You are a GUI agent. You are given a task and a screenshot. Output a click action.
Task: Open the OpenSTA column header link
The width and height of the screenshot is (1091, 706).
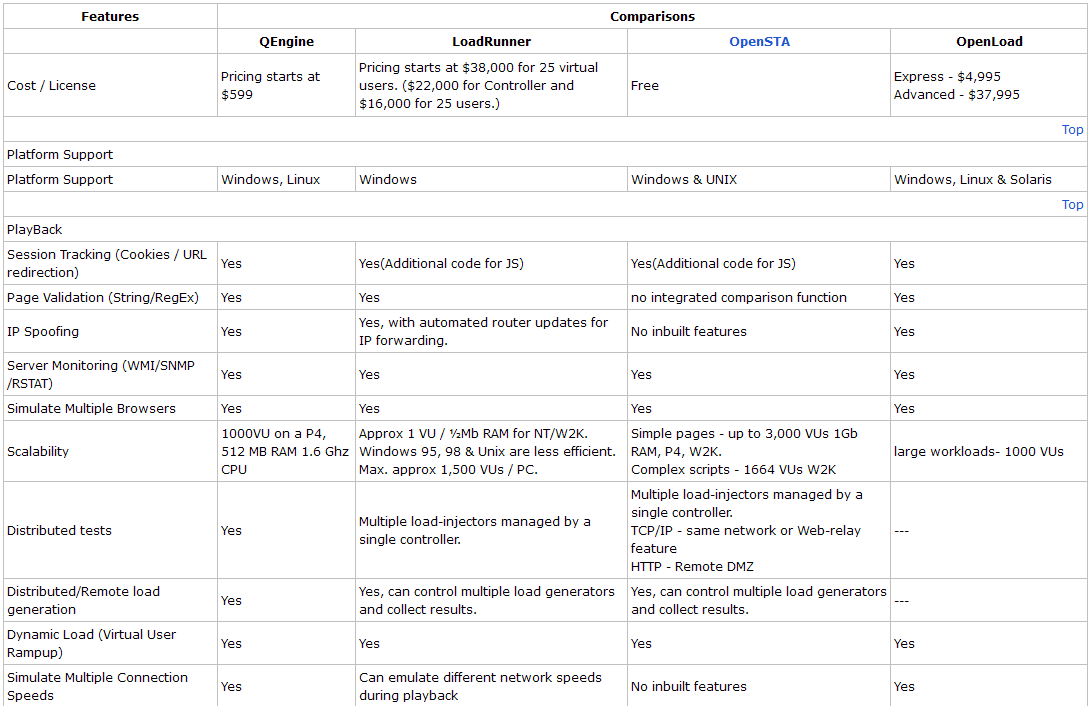coord(759,42)
